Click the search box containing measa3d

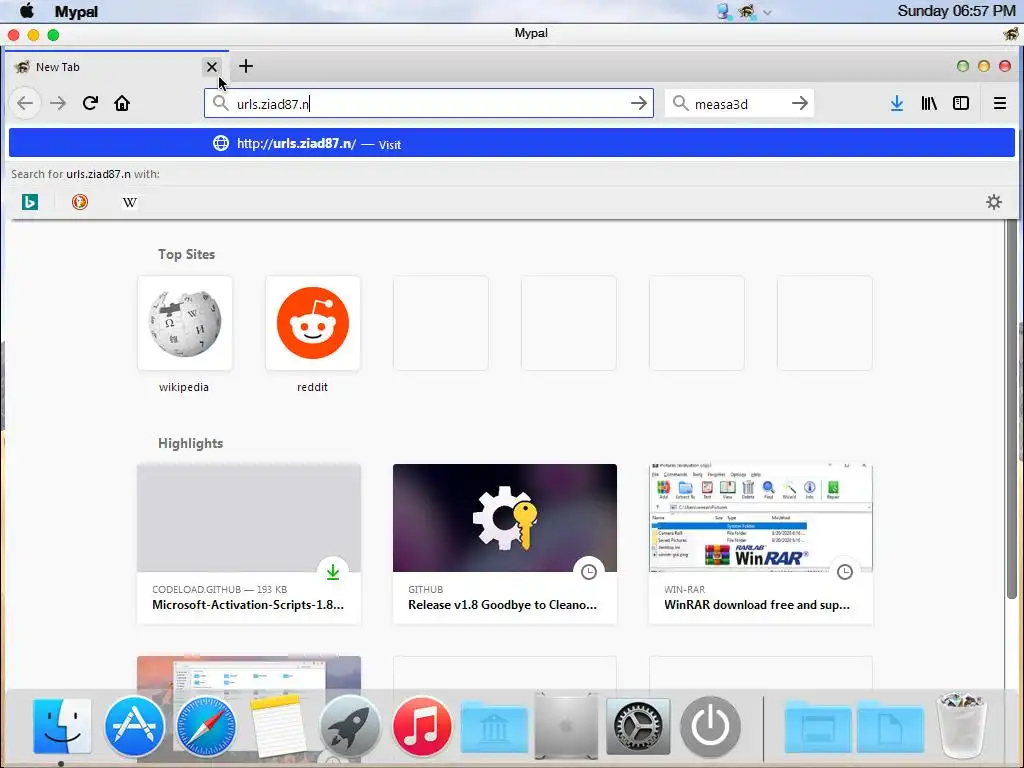click(x=739, y=103)
